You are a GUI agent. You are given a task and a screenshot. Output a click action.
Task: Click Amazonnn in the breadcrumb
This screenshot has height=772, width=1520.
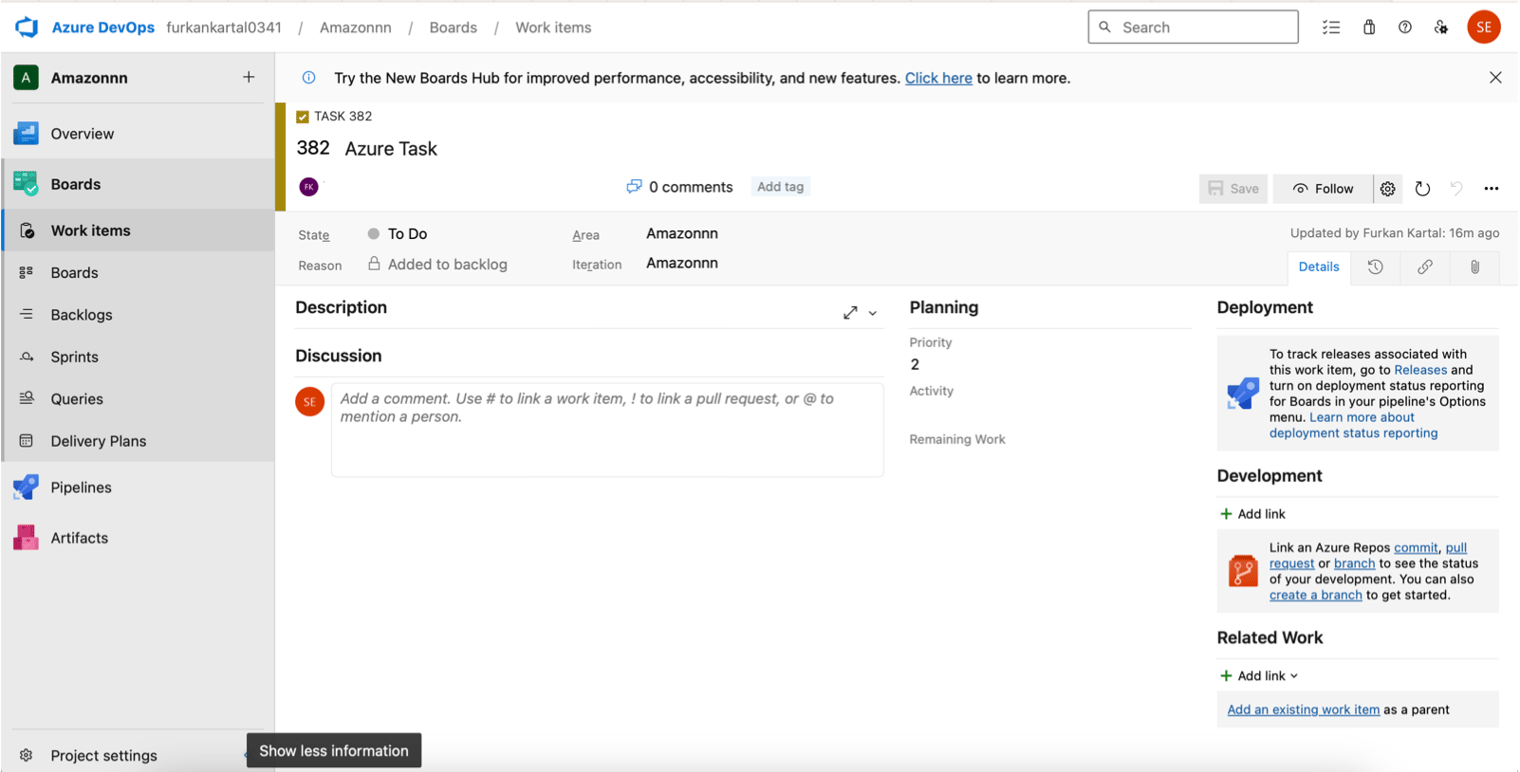coord(355,27)
